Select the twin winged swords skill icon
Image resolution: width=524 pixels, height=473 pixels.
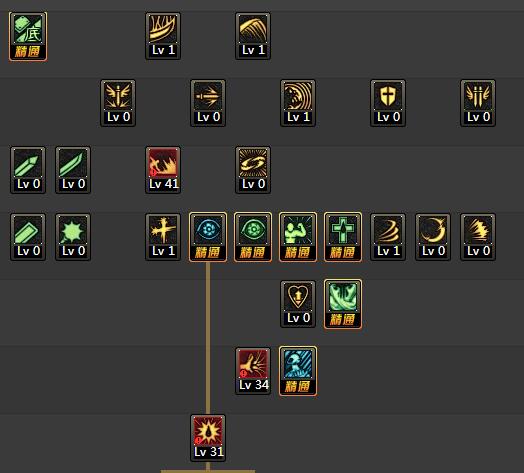tap(478, 103)
